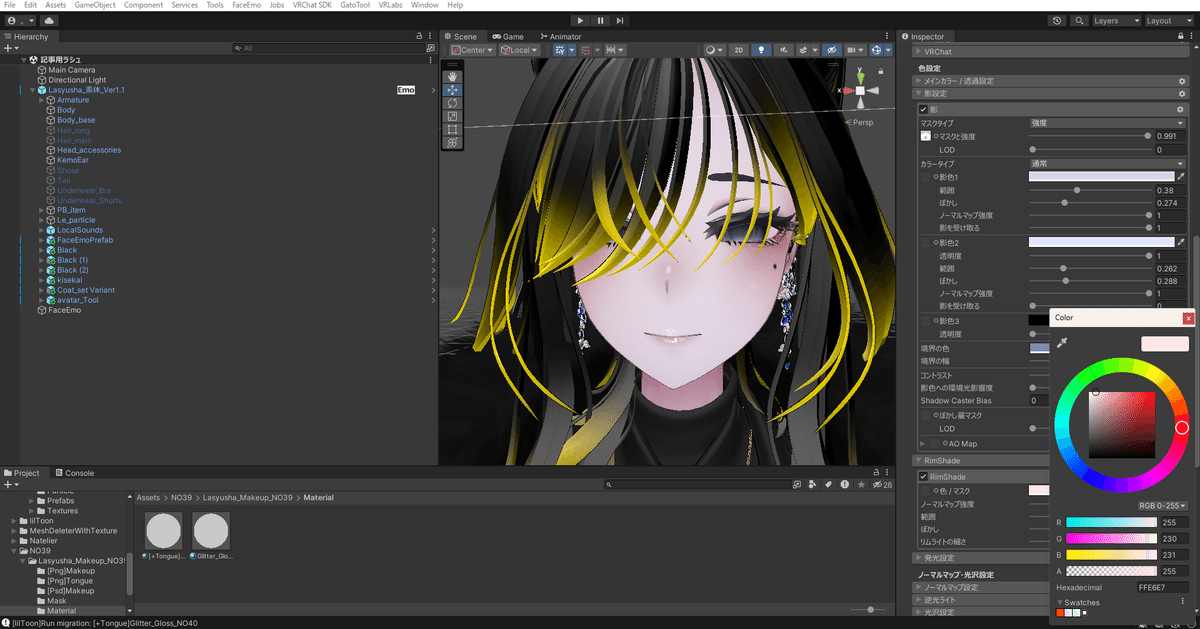This screenshot has height=629, width=1200.
Task: Open Scene camera settings icon
Action: coord(855,50)
